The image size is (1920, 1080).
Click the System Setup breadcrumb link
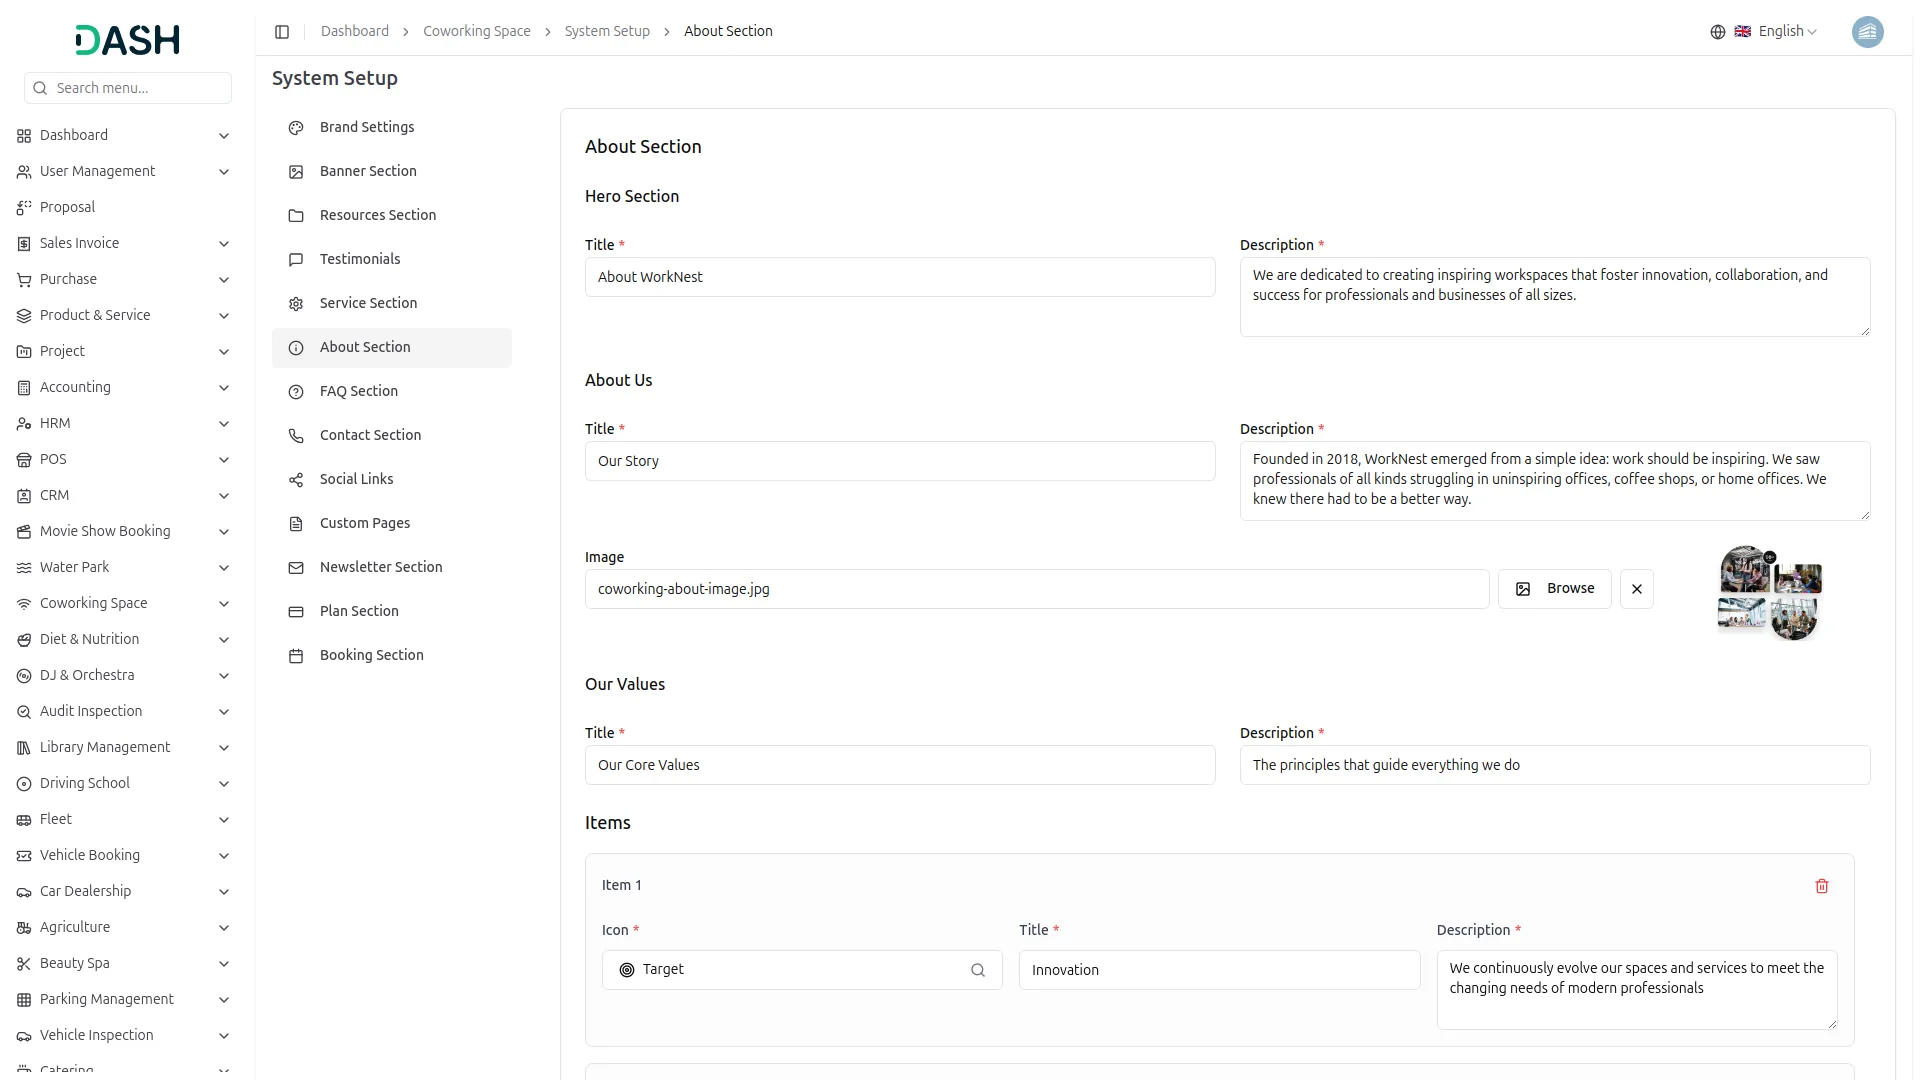click(606, 32)
